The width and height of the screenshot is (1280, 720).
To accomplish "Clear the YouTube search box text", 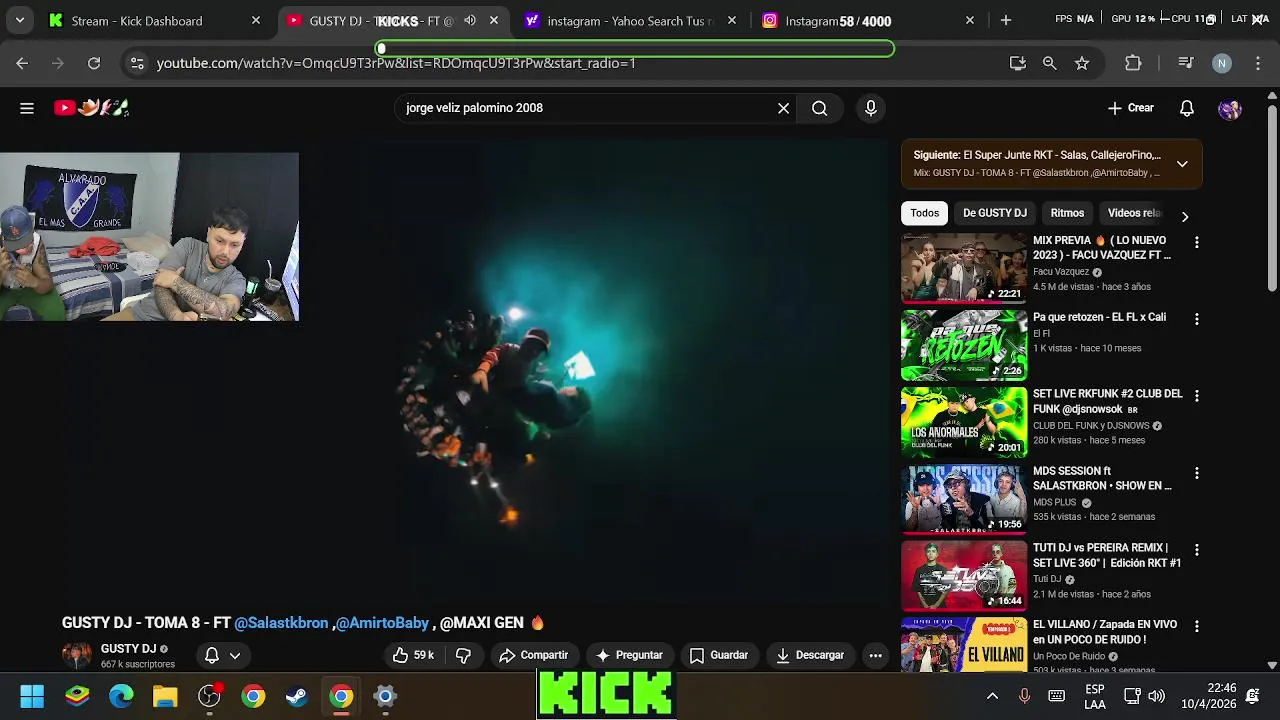I will click(x=783, y=108).
